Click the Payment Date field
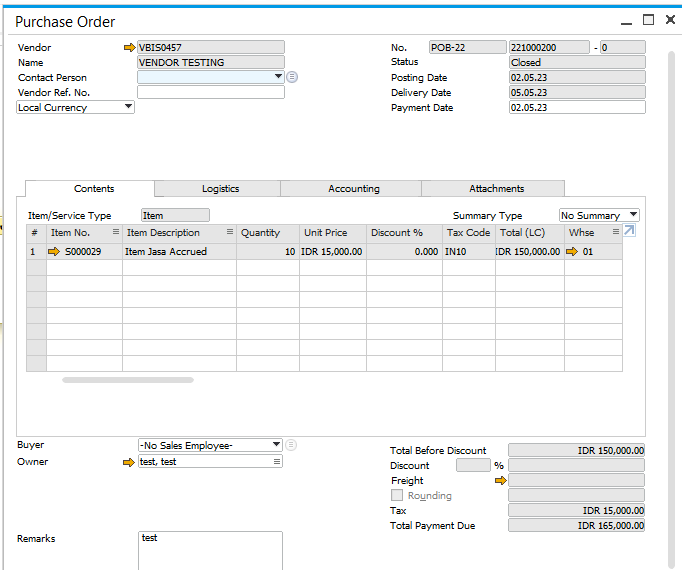The width and height of the screenshot is (682, 570). [577, 107]
